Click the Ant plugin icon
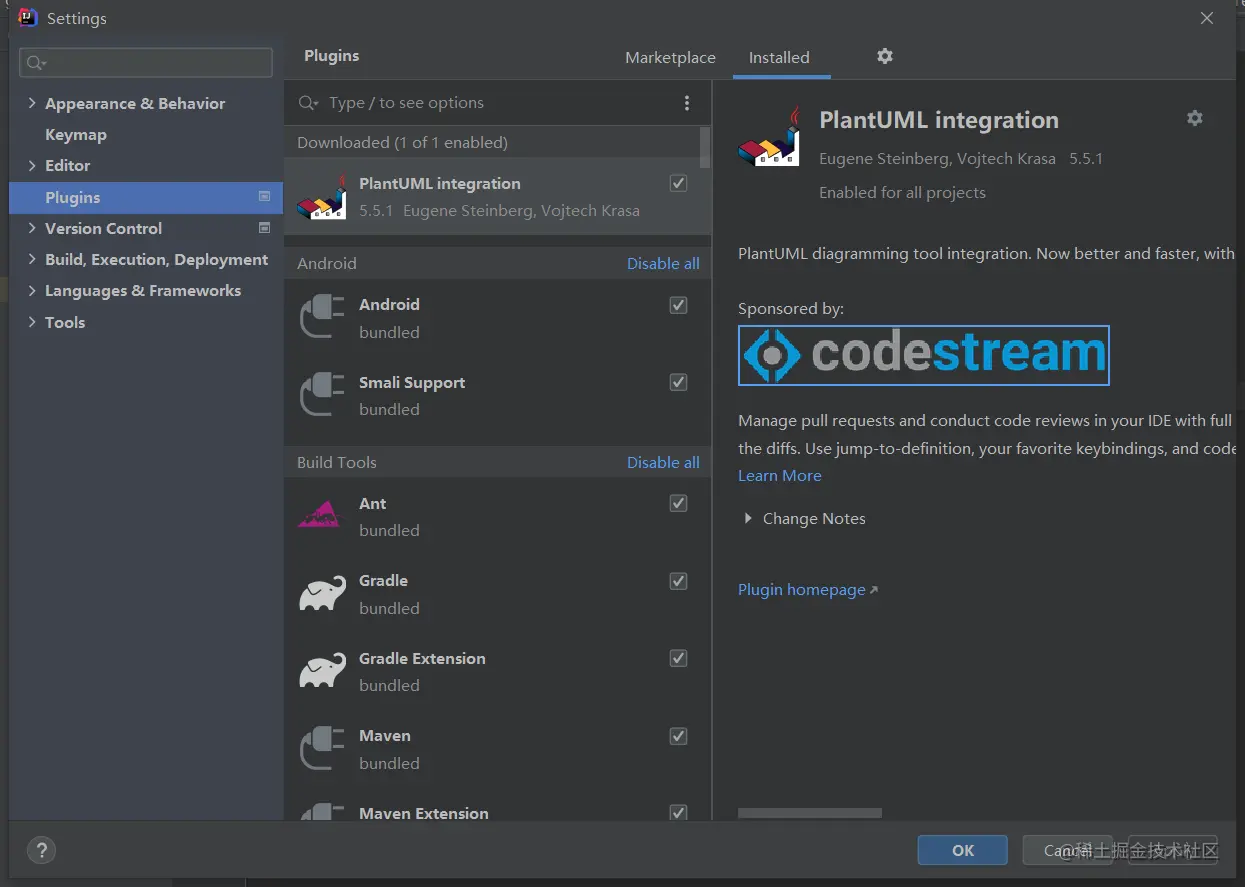This screenshot has width=1245, height=887. coord(320,516)
